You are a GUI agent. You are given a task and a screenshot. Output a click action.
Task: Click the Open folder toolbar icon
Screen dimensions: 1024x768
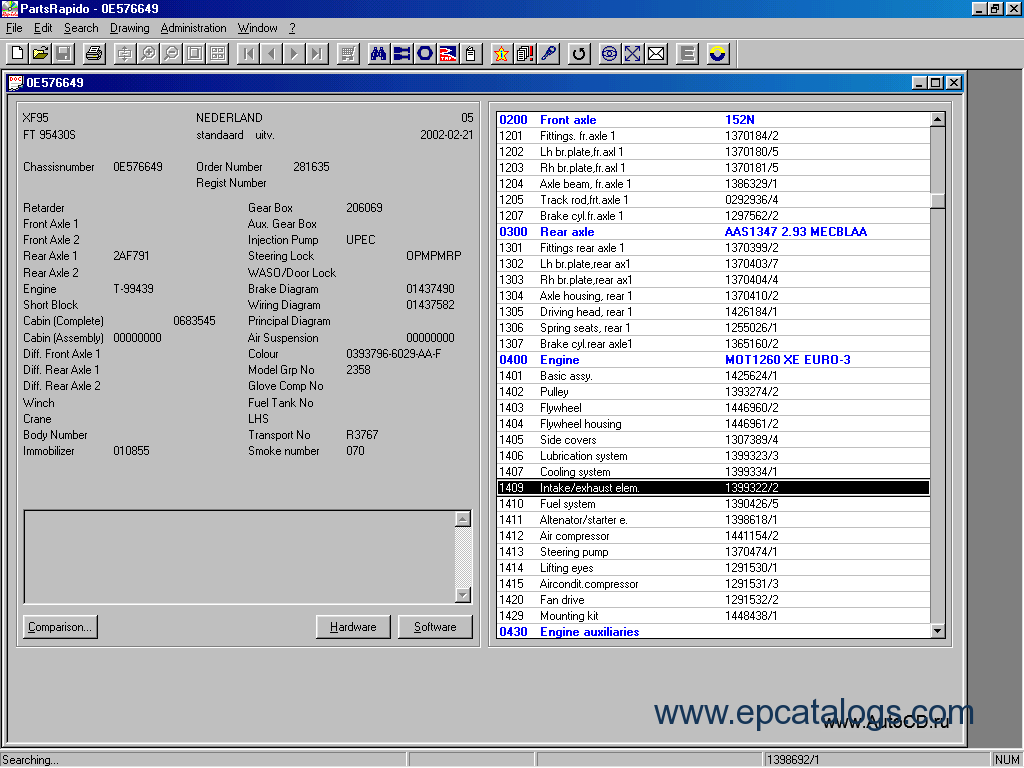(40, 54)
